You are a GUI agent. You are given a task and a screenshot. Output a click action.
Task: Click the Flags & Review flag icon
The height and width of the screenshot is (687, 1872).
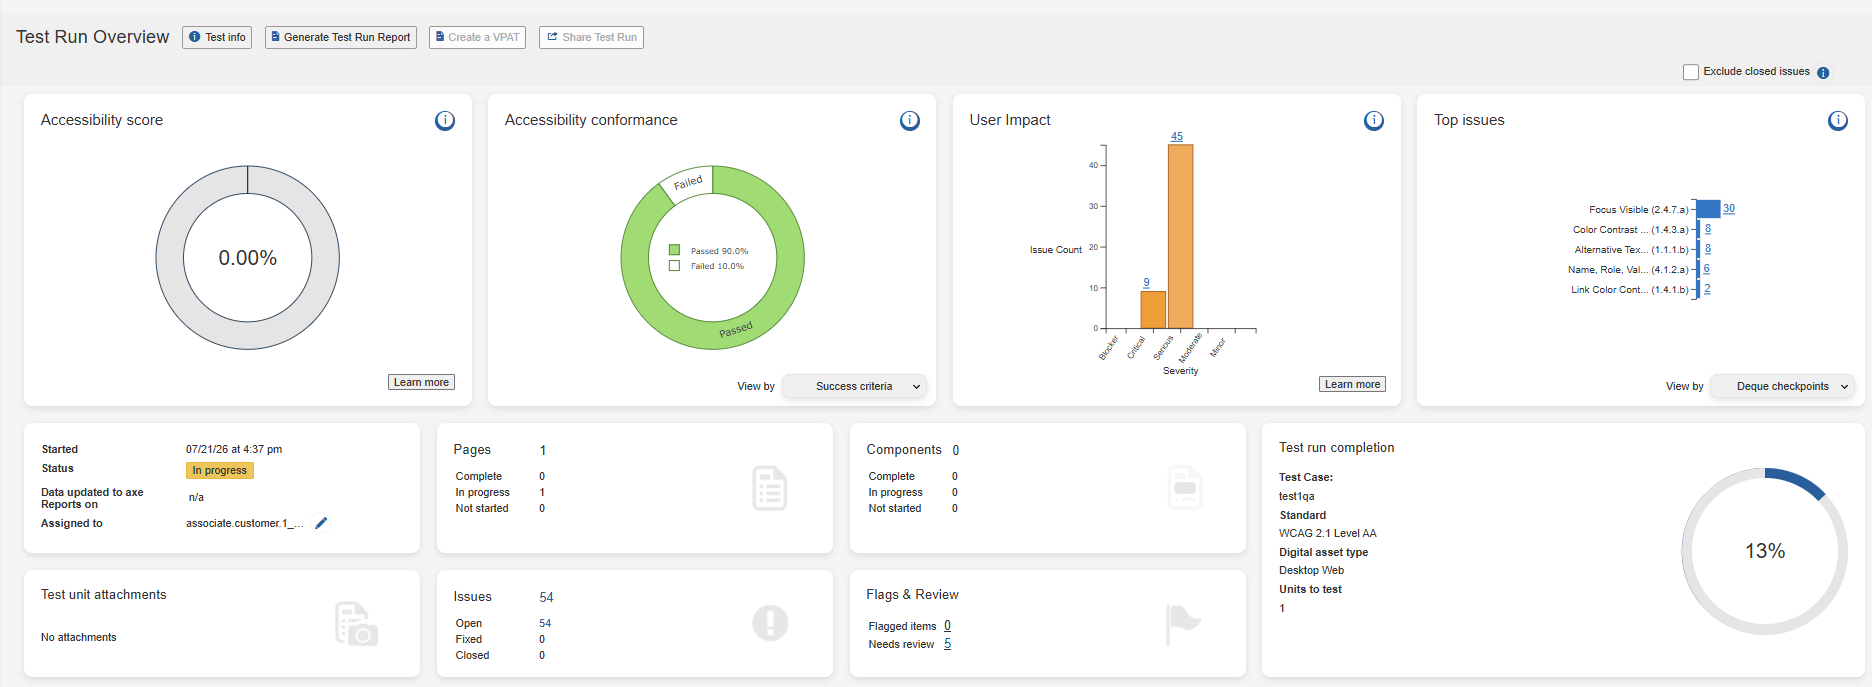coord(1183,623)
